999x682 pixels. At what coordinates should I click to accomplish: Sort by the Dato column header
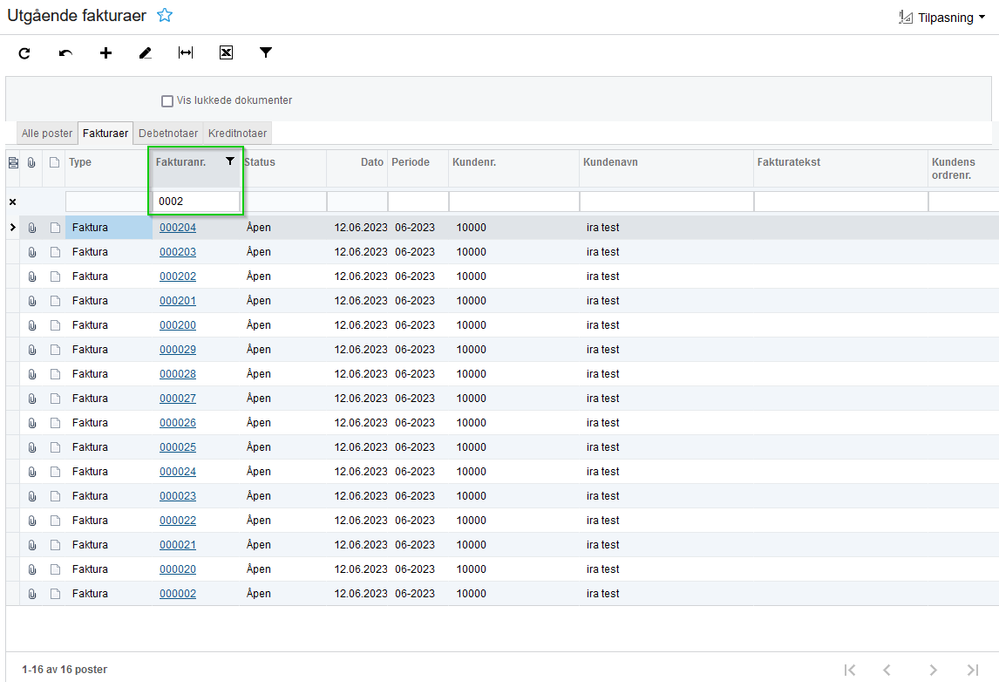357,169
